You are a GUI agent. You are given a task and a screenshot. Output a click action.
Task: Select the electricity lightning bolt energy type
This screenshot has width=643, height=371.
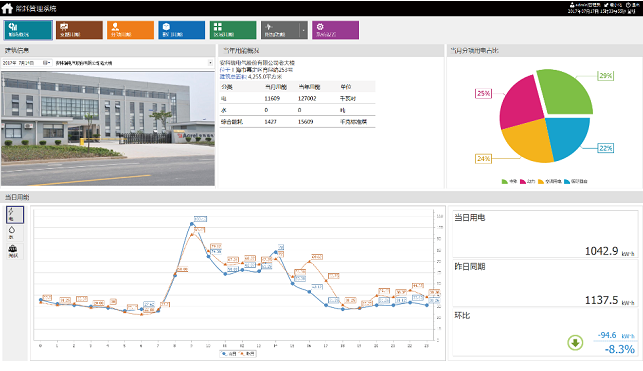pyautogui.click(x=15, y=215)
